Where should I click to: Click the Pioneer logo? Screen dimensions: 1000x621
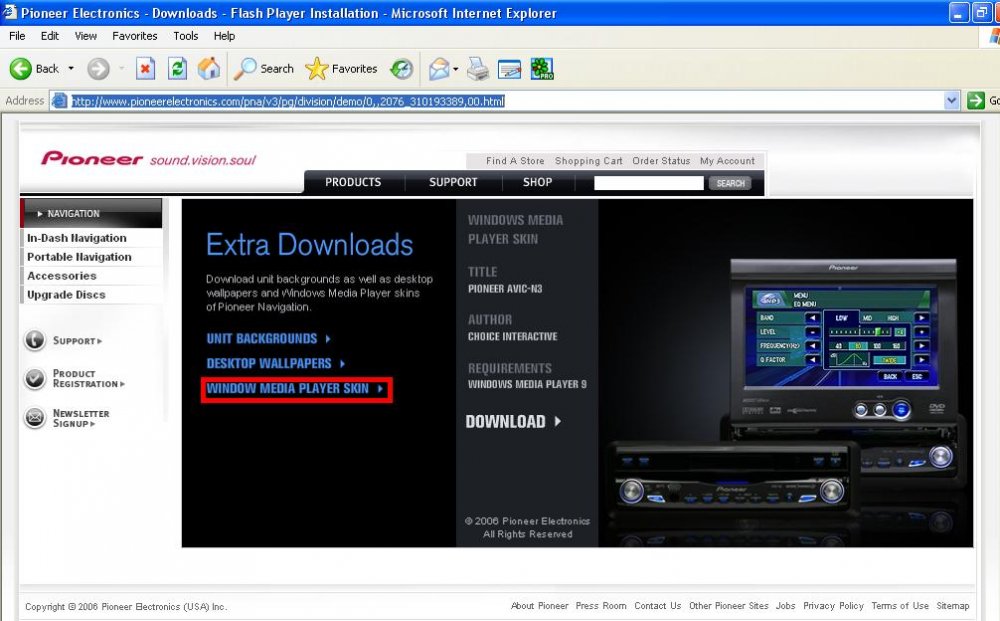[92, 158]
